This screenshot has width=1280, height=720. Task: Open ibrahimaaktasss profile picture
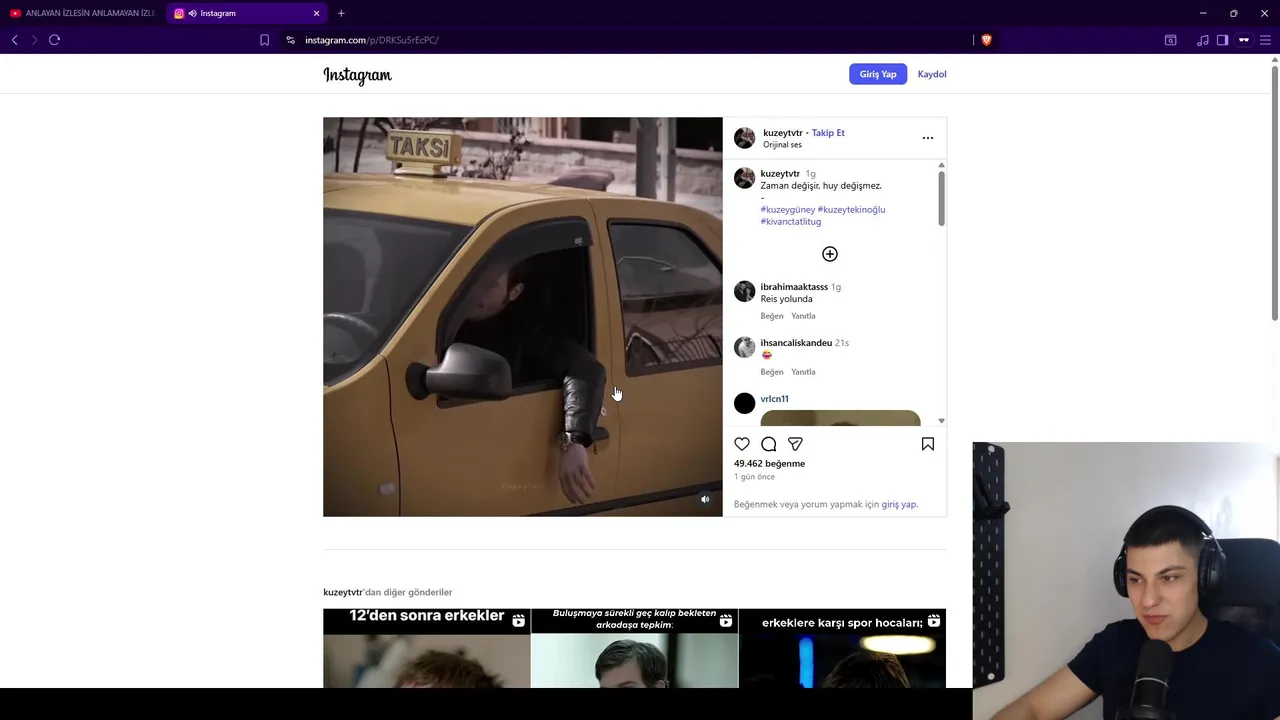744,291
